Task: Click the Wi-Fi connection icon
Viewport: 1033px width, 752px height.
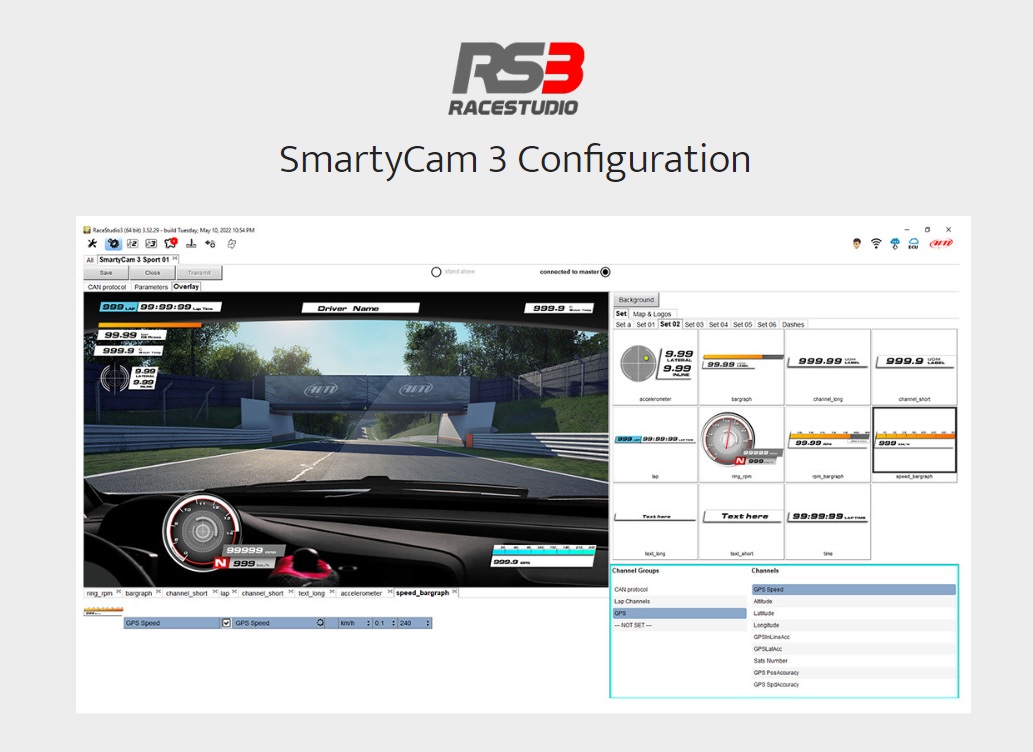Action: pyautogui.click(x=876, y=244)
